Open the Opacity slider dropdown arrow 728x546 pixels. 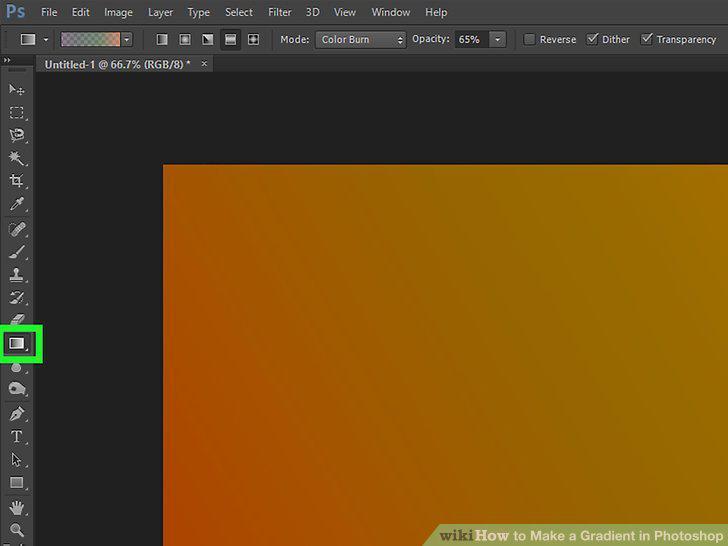498,40
